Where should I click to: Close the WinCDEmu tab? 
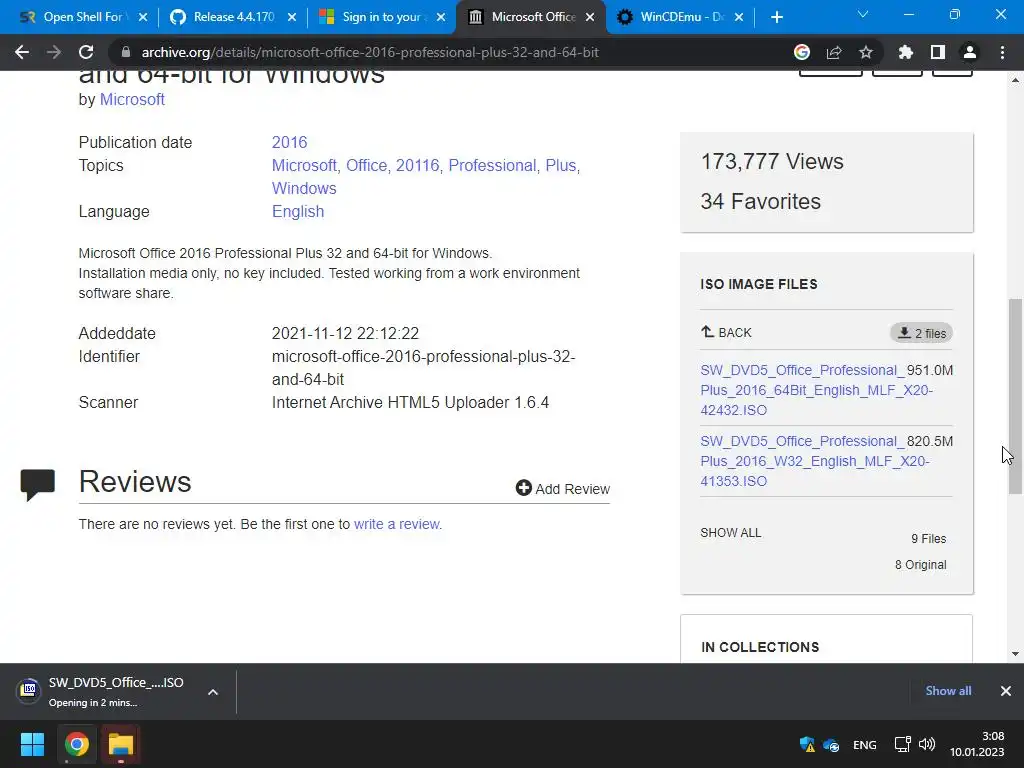point(739,17)
